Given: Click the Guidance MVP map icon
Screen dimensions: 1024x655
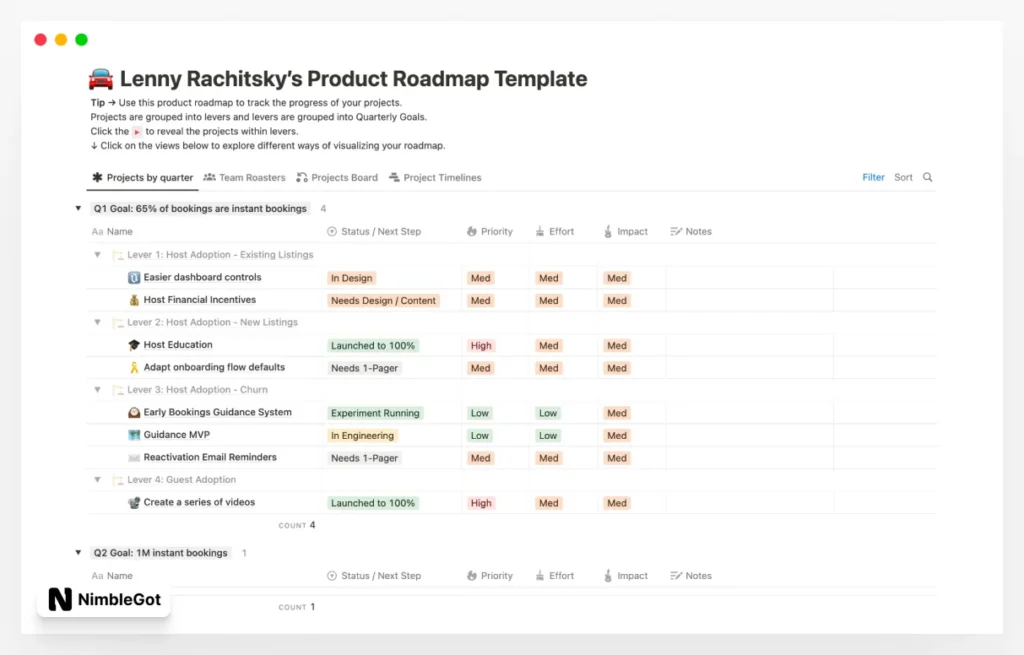Looking at the screenshot, I should click(x=134, y=435).
